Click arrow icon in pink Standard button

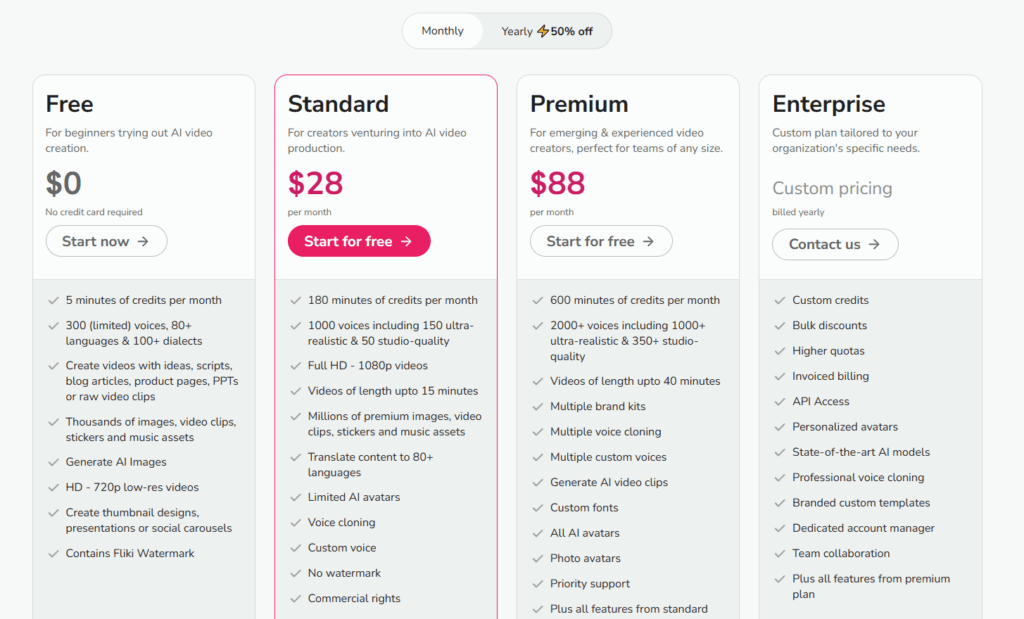point(406,242)
